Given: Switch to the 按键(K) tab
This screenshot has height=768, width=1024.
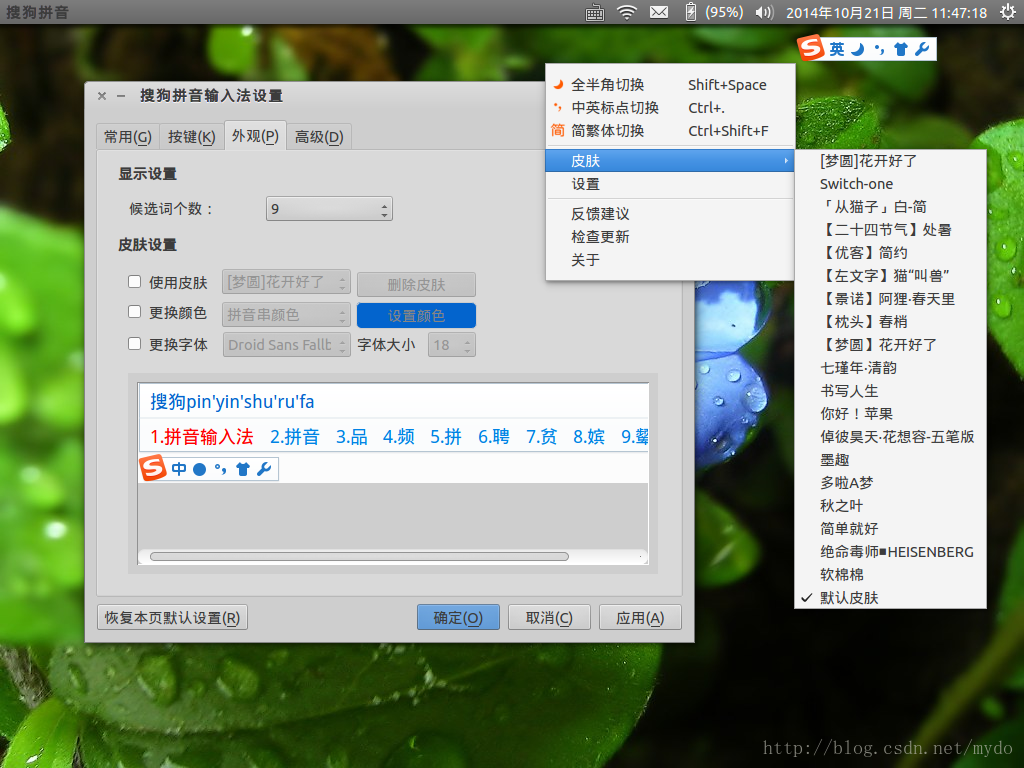Looking at the screenshot, I should 191,136.
